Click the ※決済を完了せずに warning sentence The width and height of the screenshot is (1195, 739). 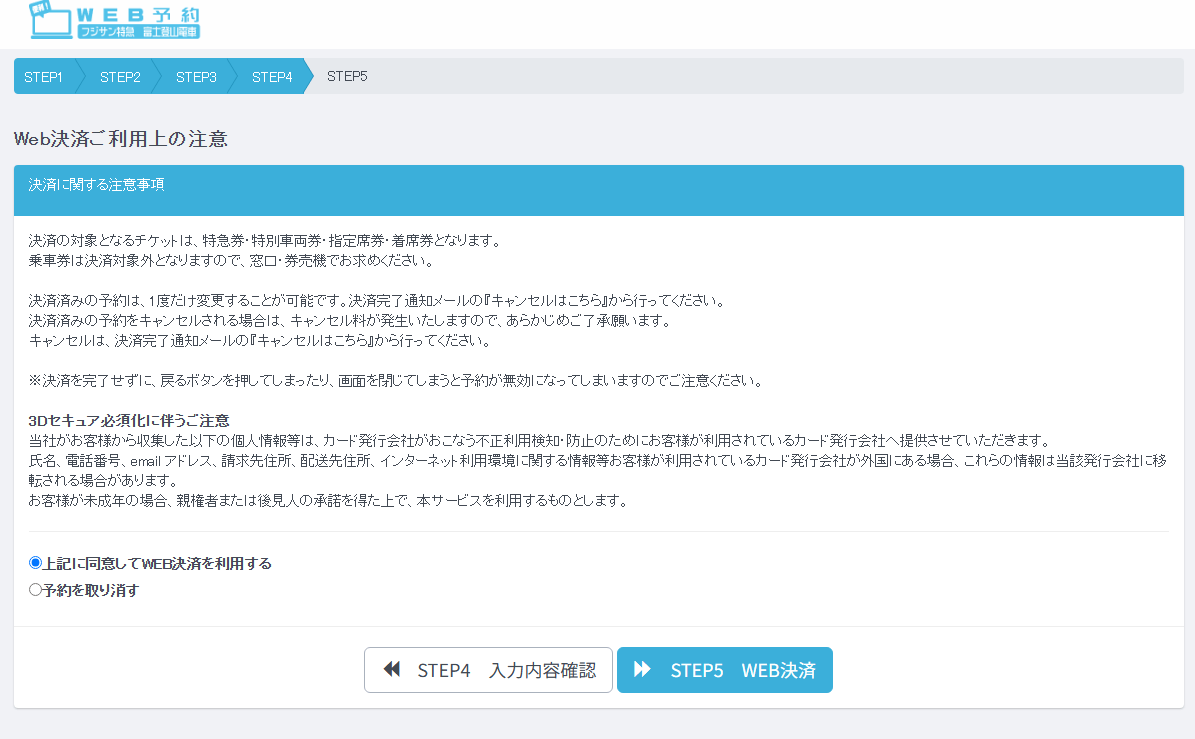396,381
